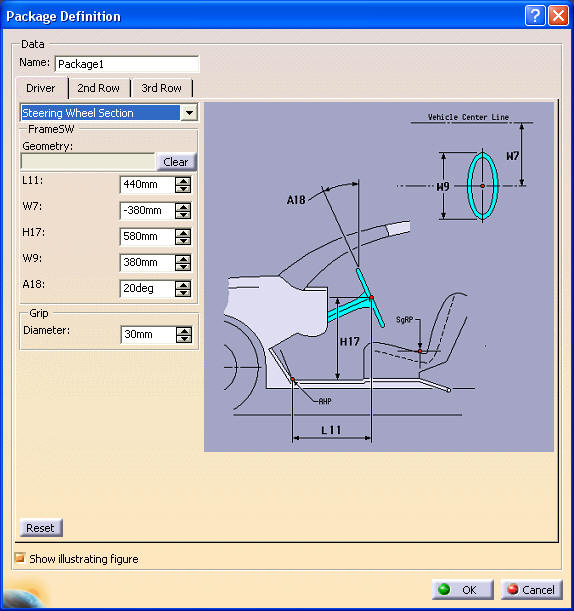Switch to the 3rd Row tab

(161, 88)
